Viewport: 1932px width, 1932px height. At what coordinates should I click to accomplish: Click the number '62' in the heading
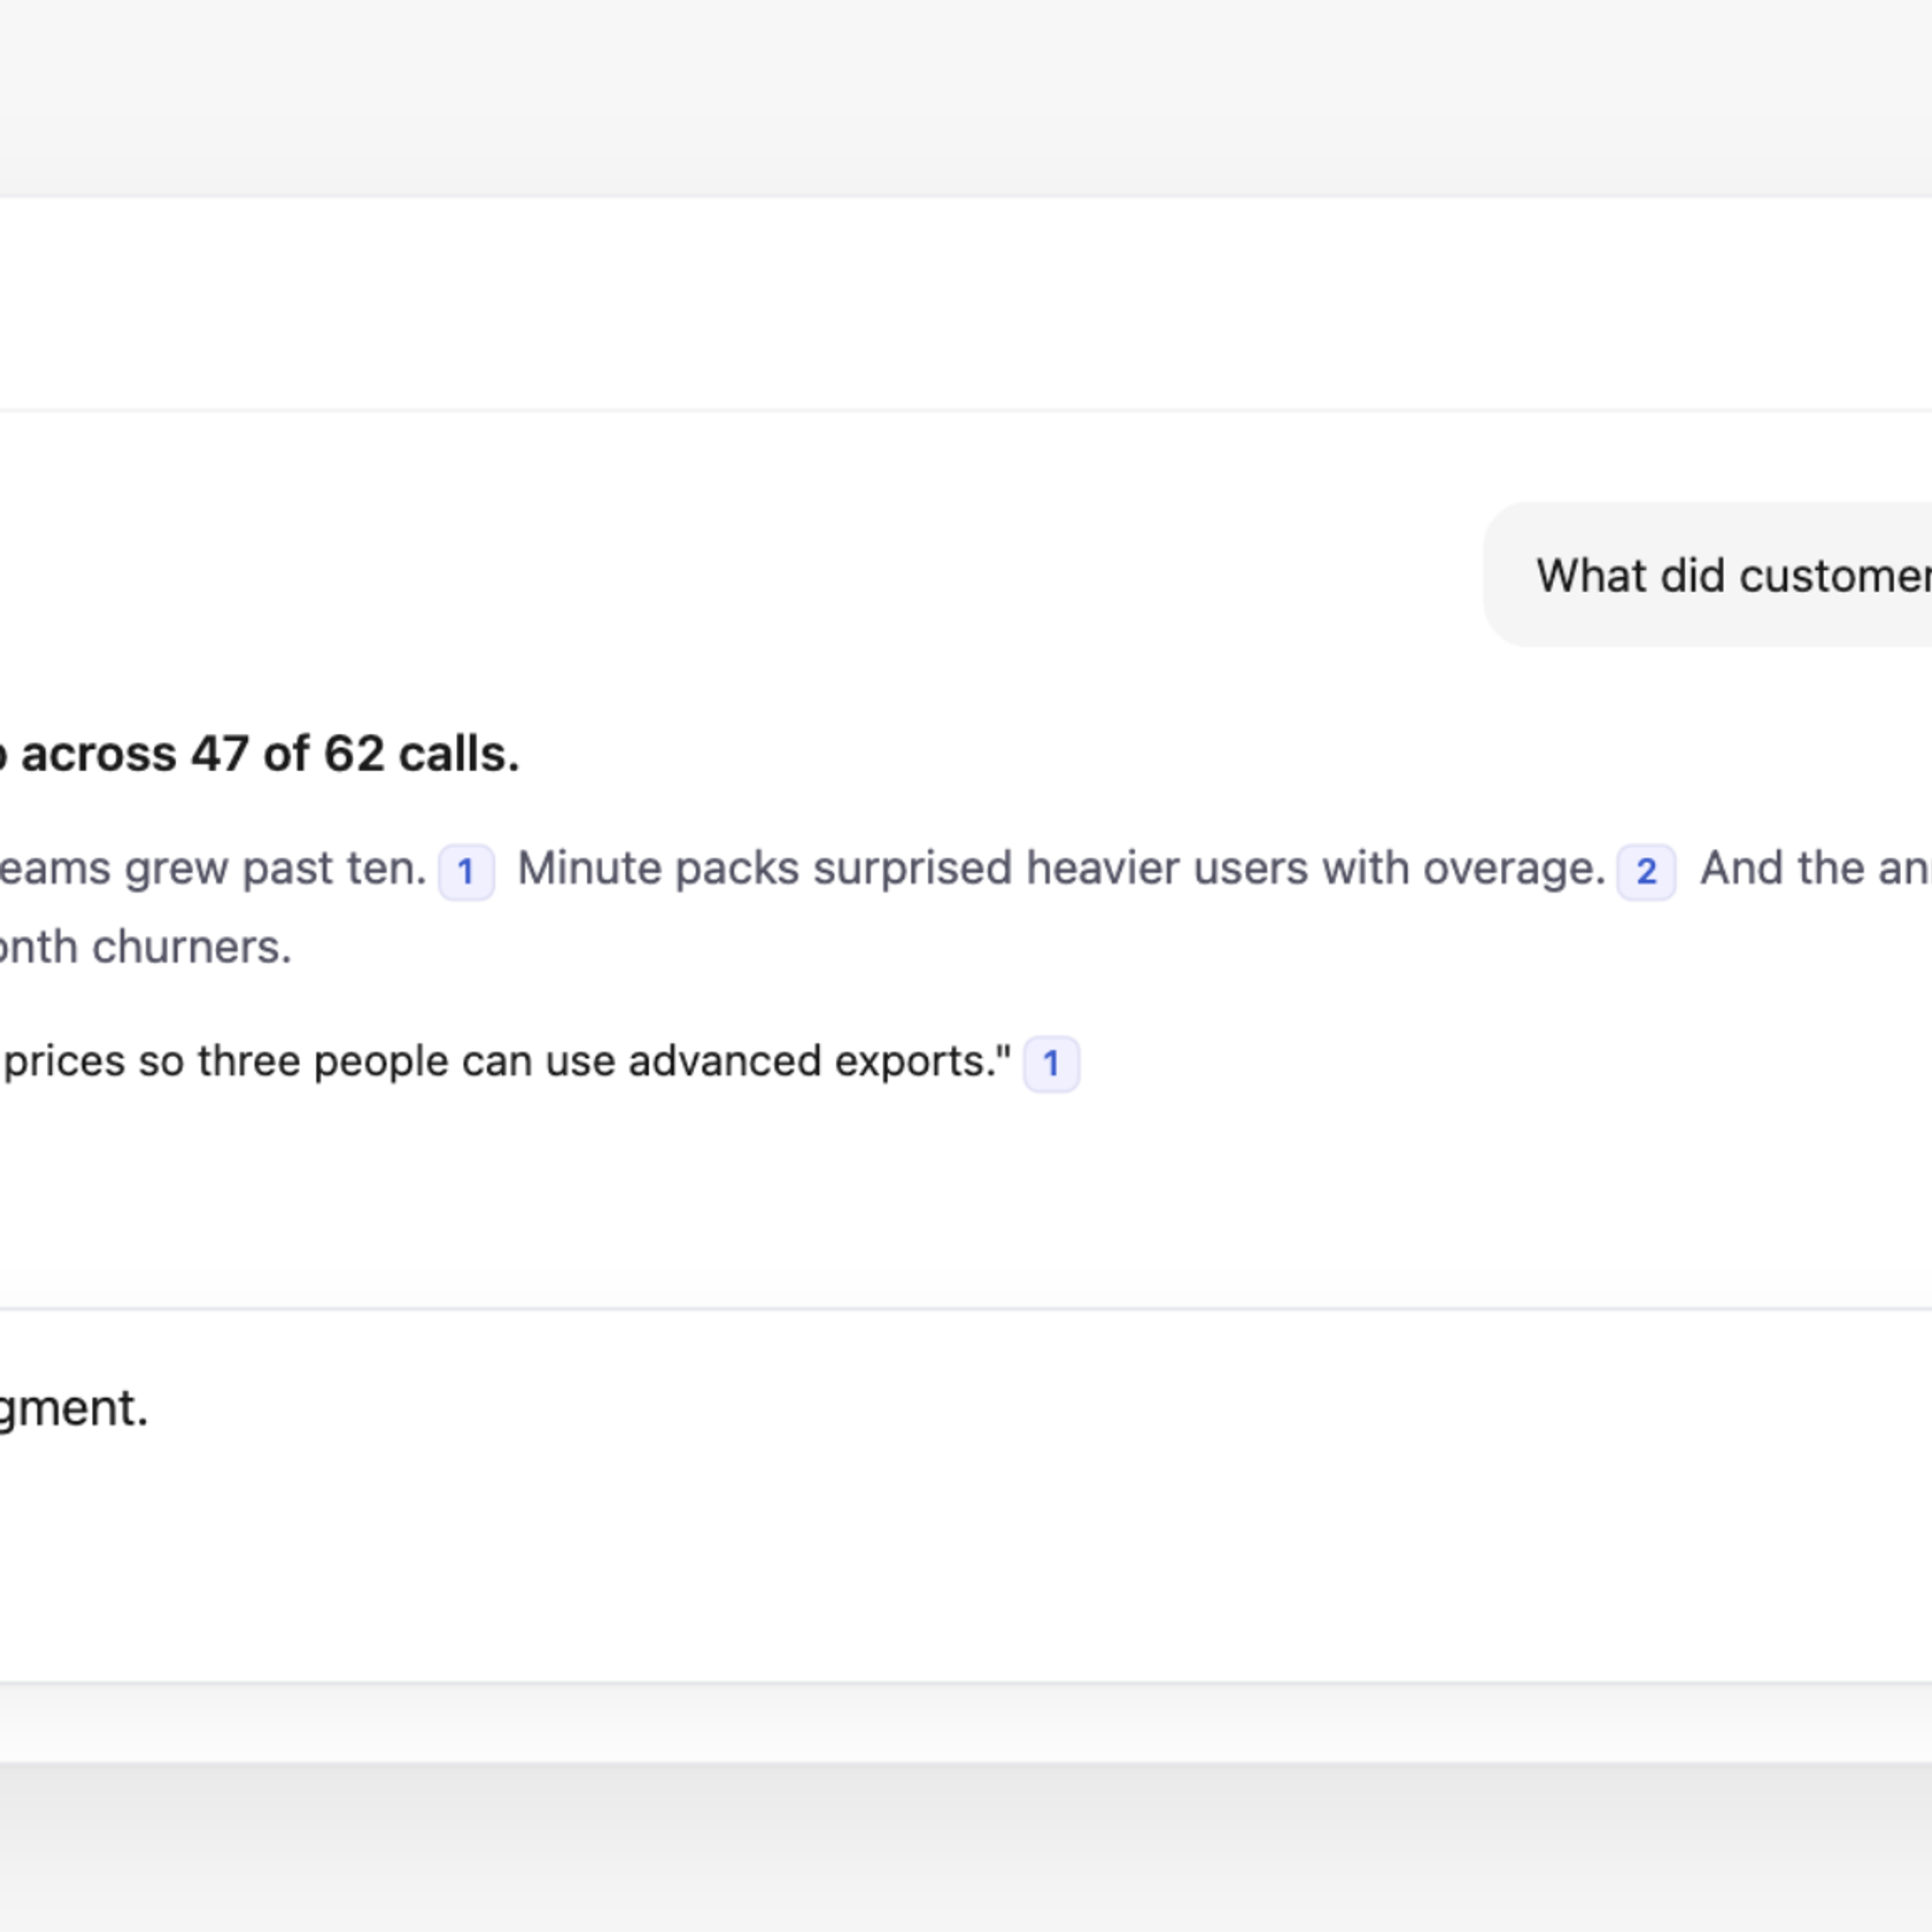click(354, 754)
